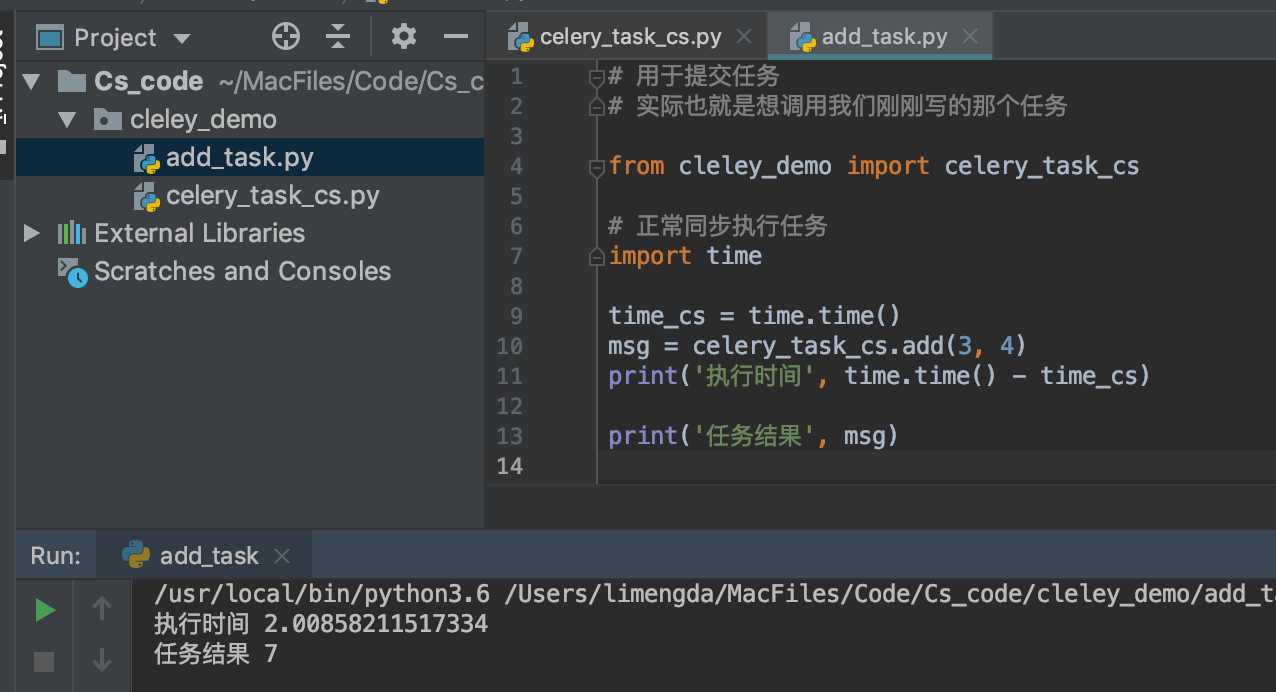
Task: Rerun add_task with green play button
Action: click(x=45, y=610)
